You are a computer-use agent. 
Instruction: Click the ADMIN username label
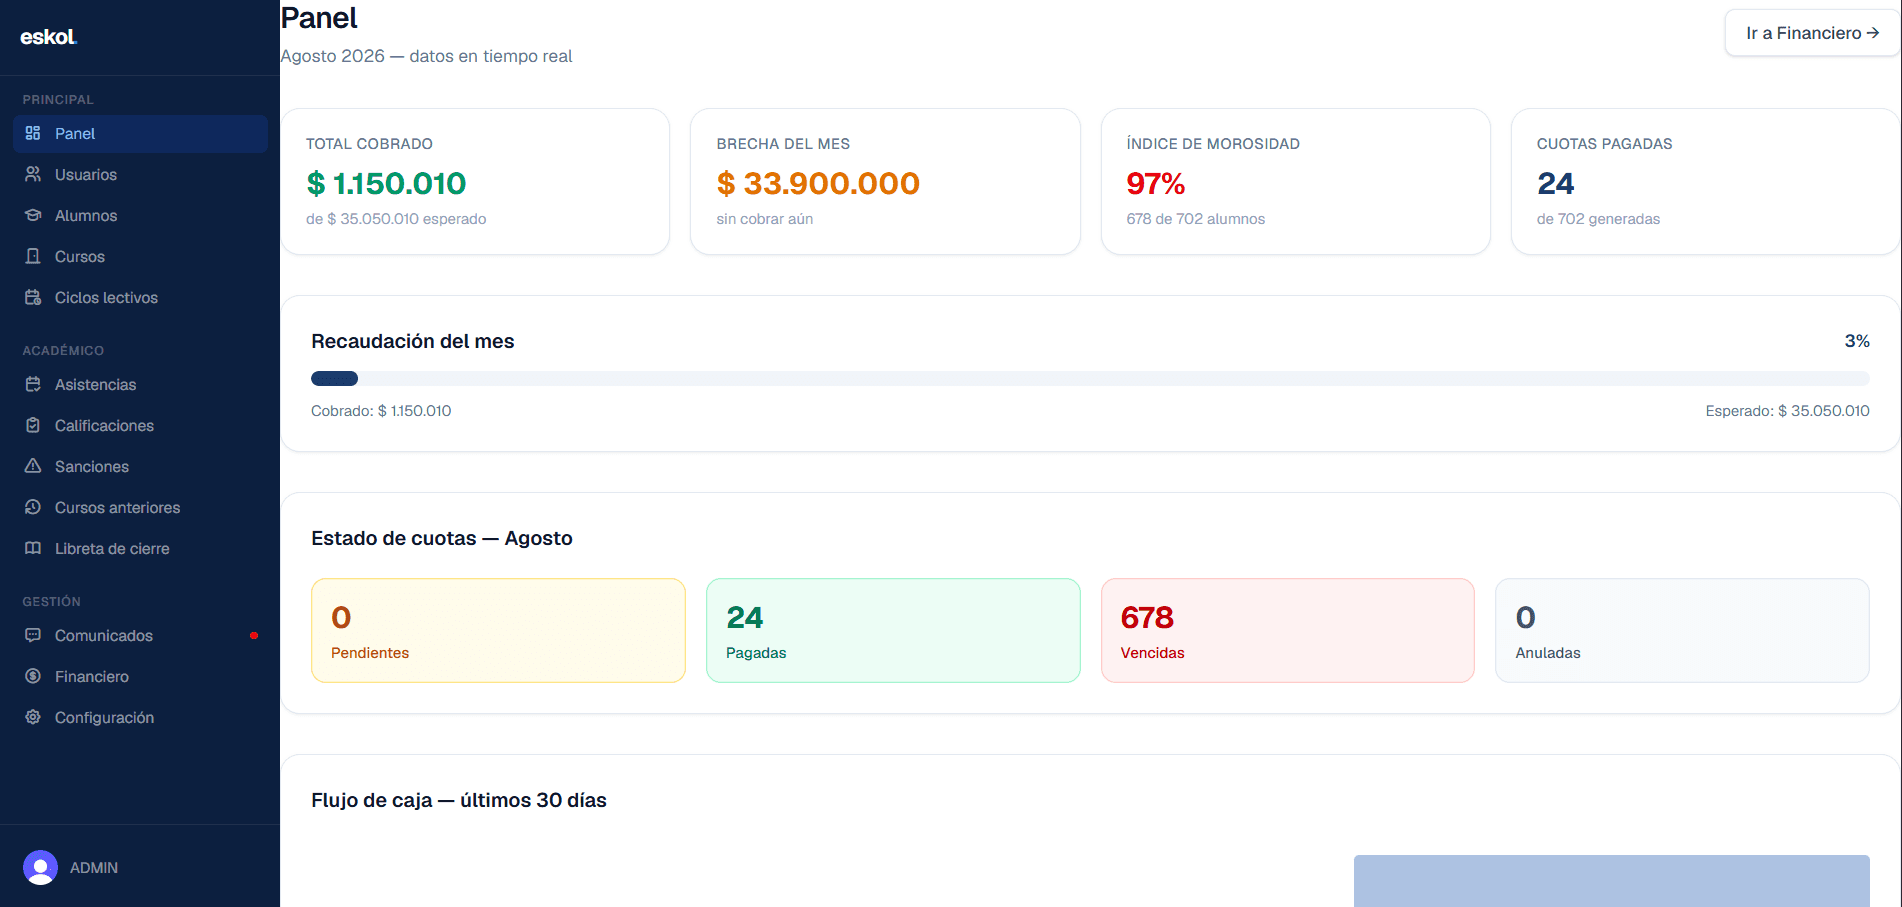tap(94, 868)
